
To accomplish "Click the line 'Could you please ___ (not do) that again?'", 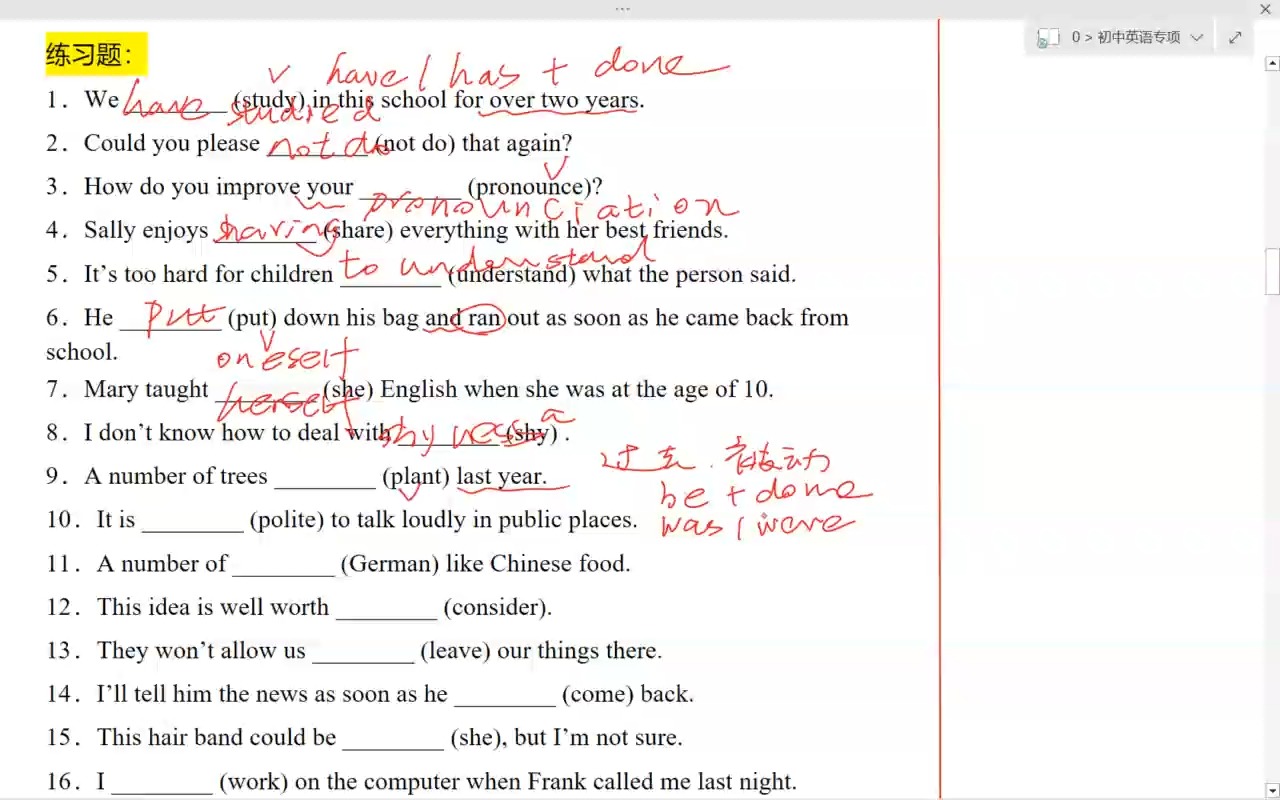I will point(309,143).
